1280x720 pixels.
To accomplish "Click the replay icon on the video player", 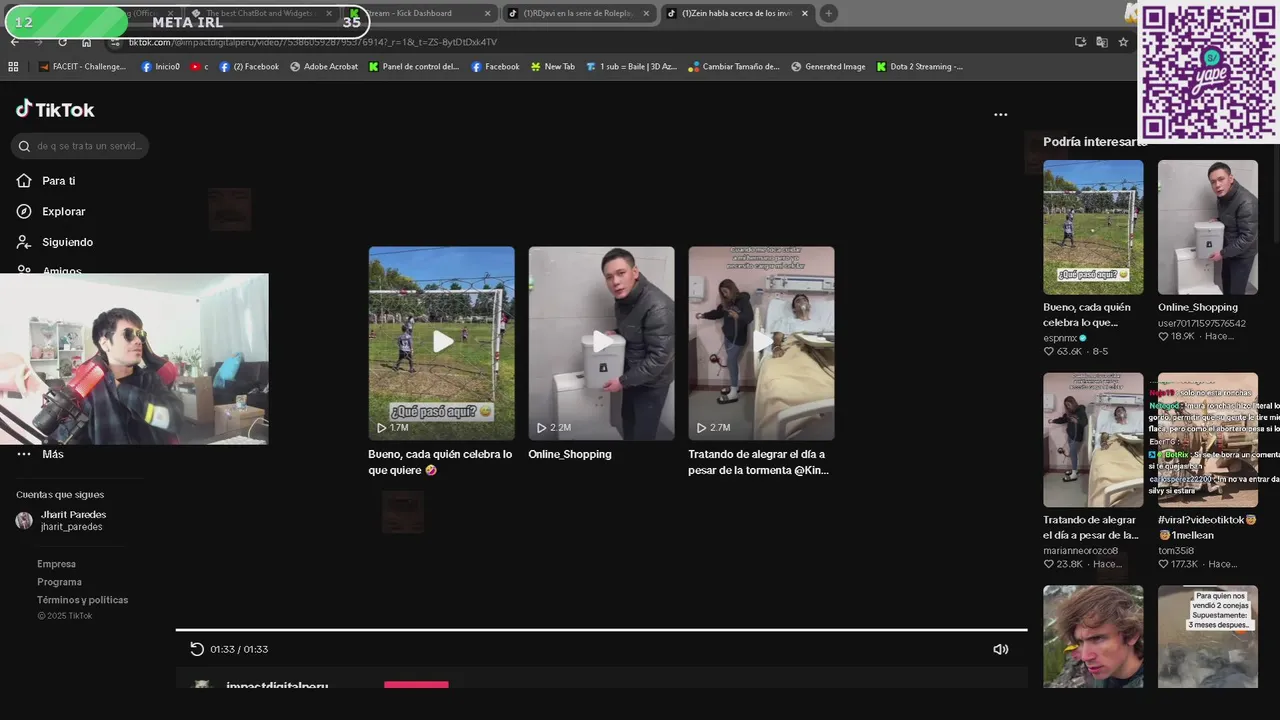I will coord(197,649).
